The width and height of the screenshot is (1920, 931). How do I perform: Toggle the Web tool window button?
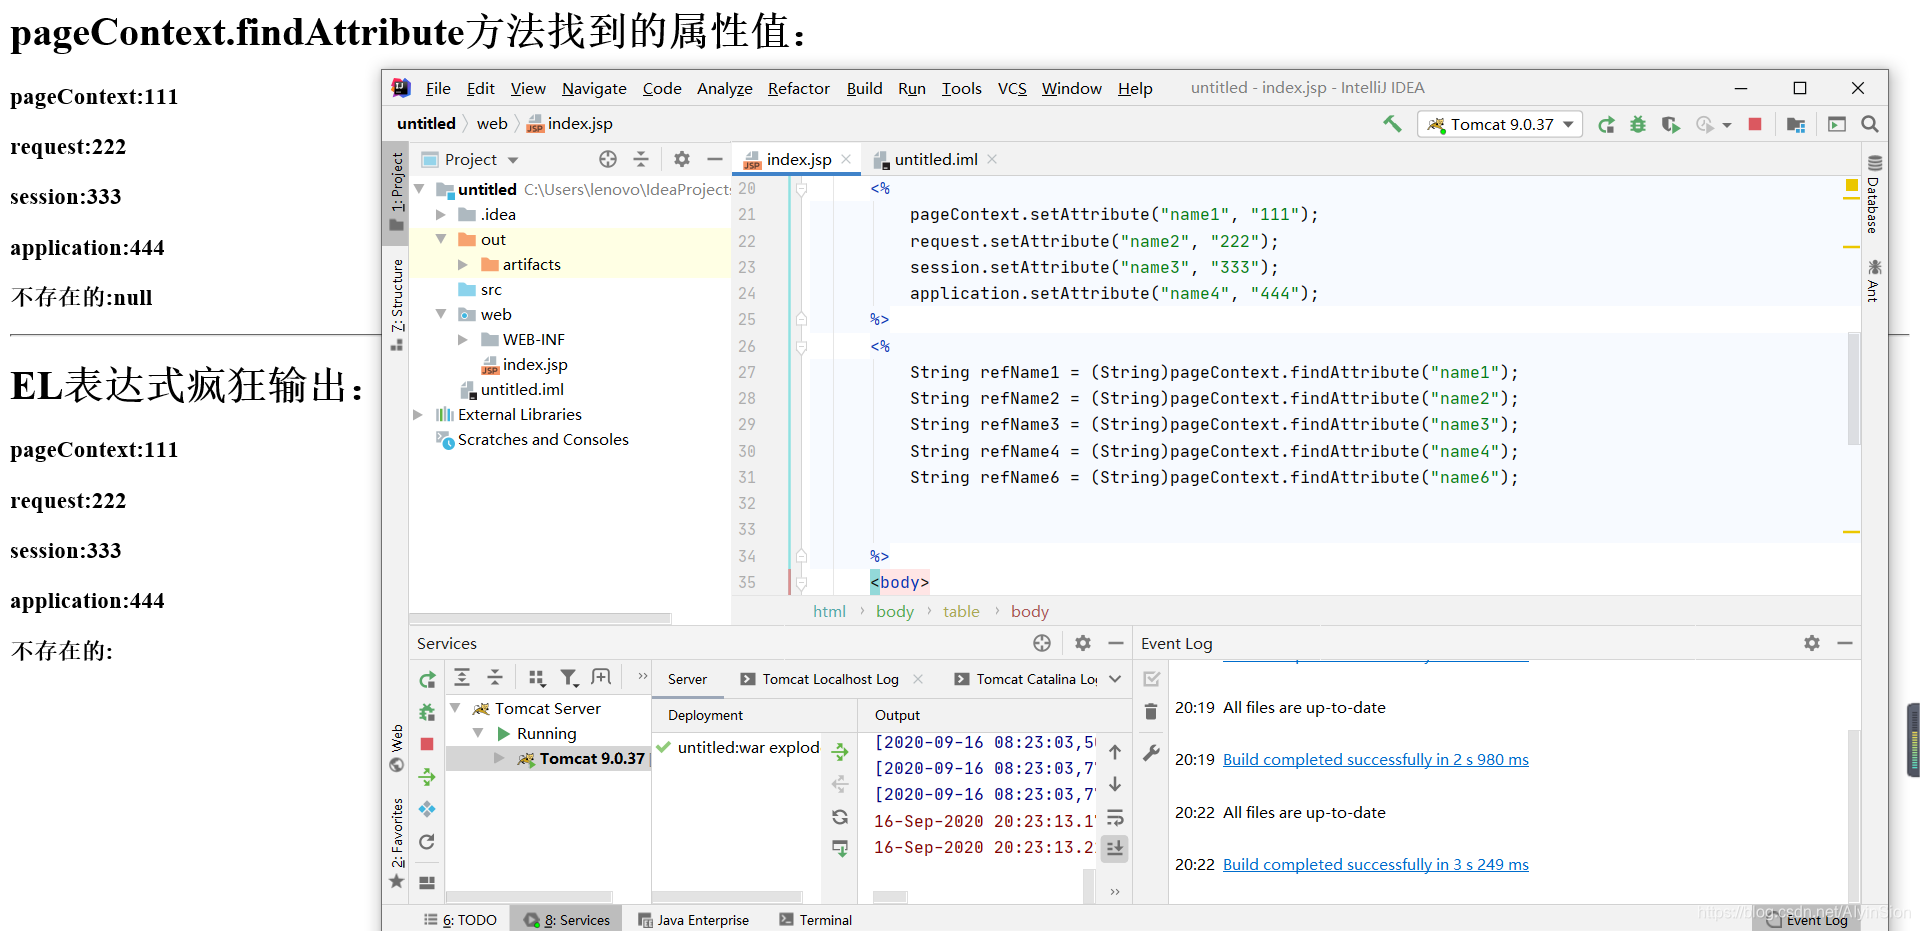(x=397, y=748)
